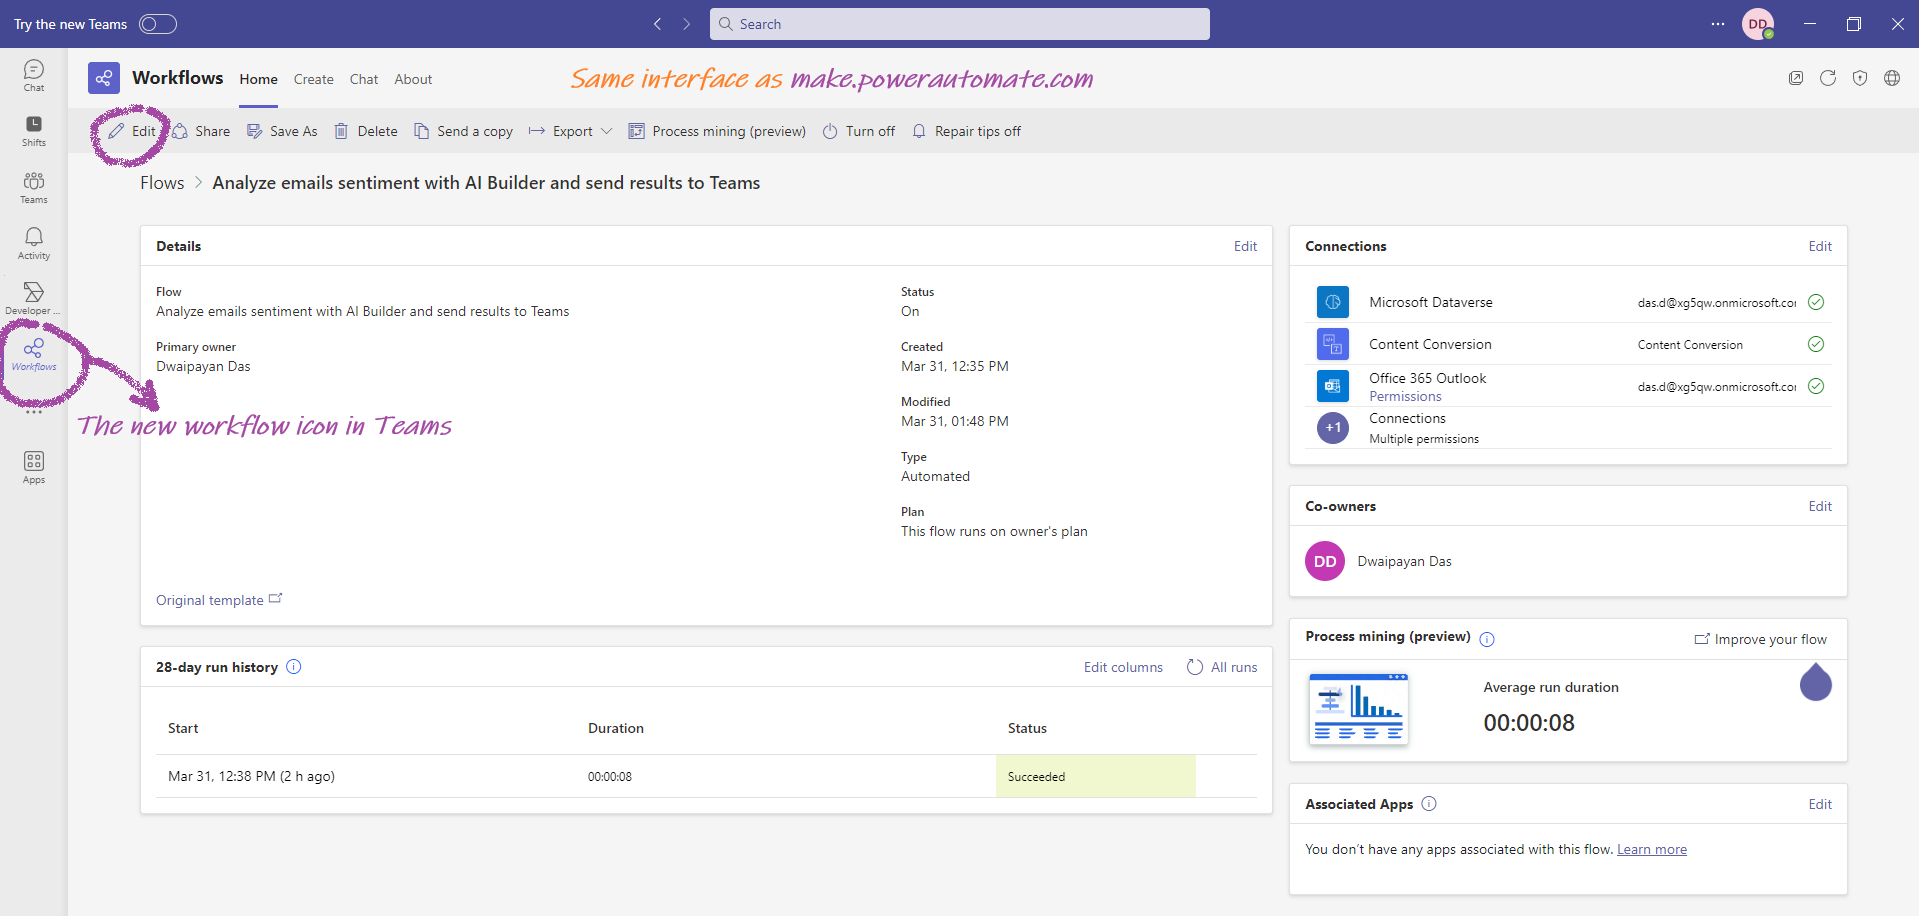Choose Save As in the toolbar
This screenshot has width=1919, height=916.
[282, 131]
